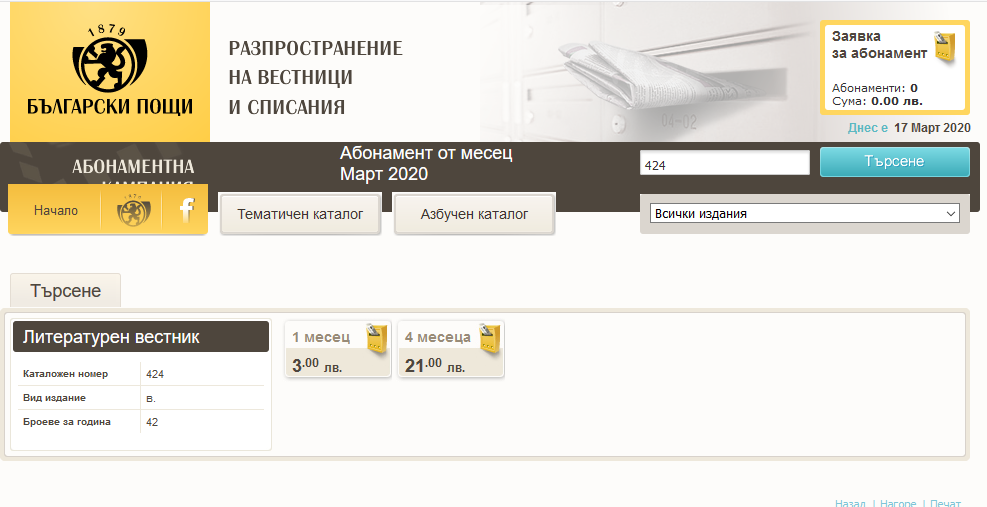Open Азбучен каталог
987x507 pixels.
coord(475,214)
